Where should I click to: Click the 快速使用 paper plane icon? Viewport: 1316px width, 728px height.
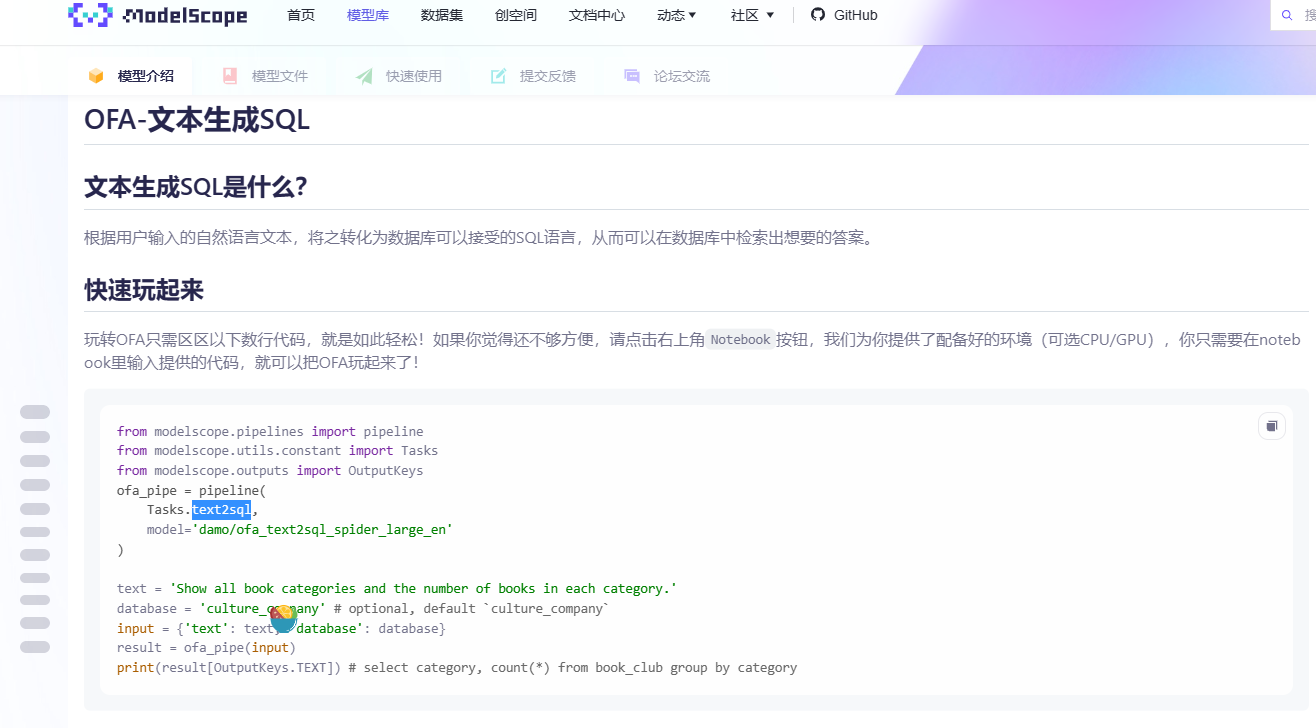364,76
